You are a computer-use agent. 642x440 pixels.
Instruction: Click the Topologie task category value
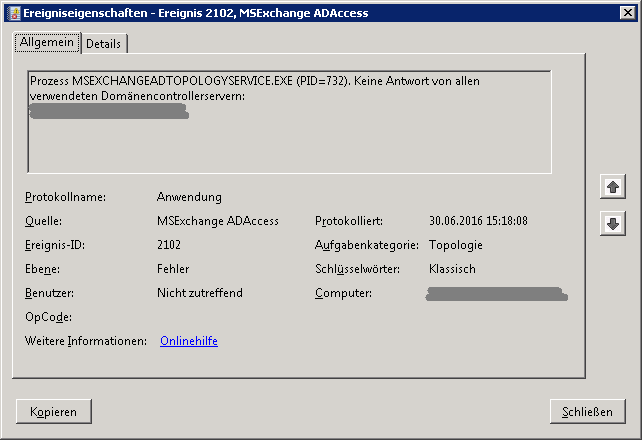(456, 245)
